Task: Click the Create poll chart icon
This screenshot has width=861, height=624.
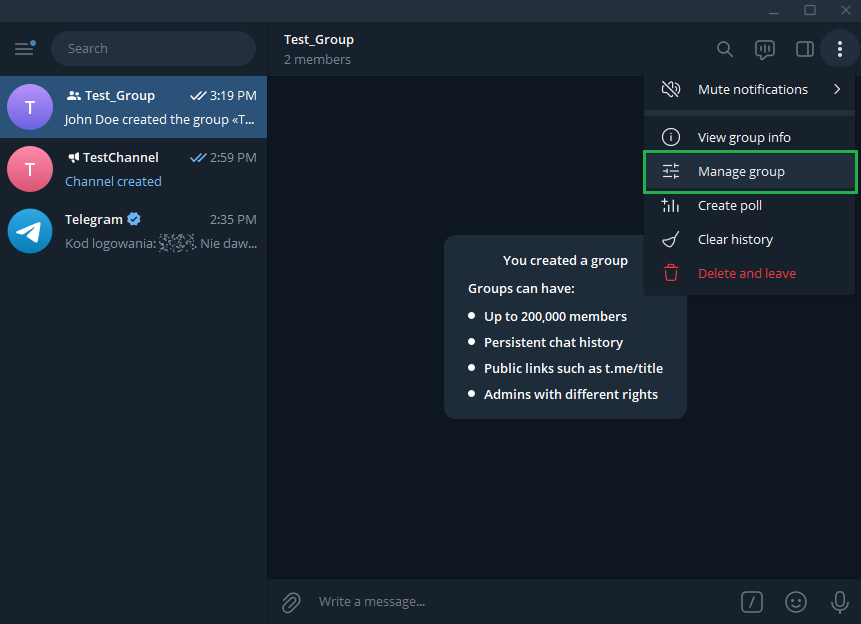Action: [x=670, y=205]
